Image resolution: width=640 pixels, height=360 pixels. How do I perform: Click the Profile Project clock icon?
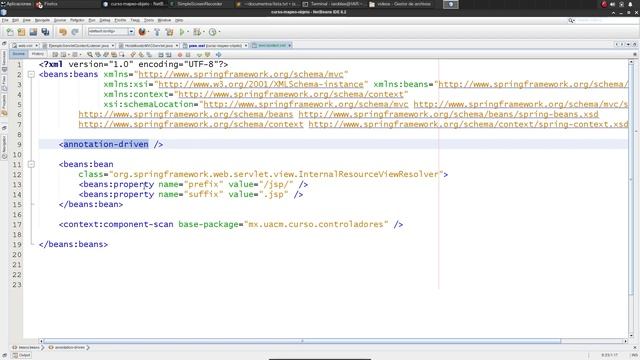pos(212,32)
